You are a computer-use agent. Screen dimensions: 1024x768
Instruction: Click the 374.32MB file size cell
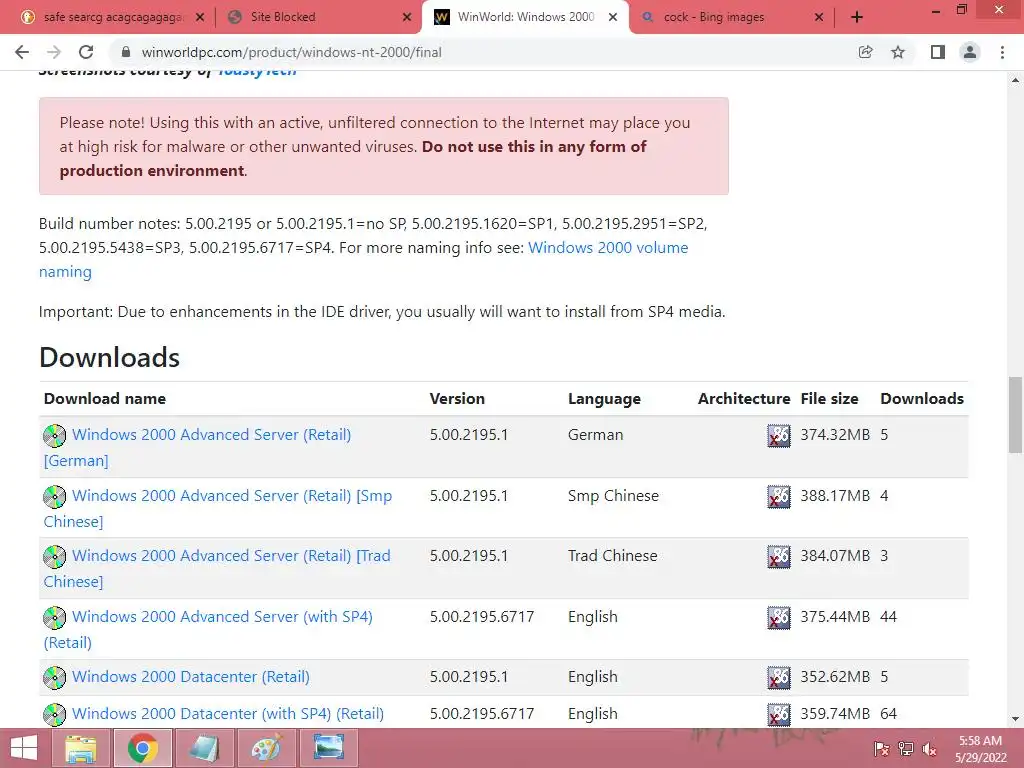[835, 435]
